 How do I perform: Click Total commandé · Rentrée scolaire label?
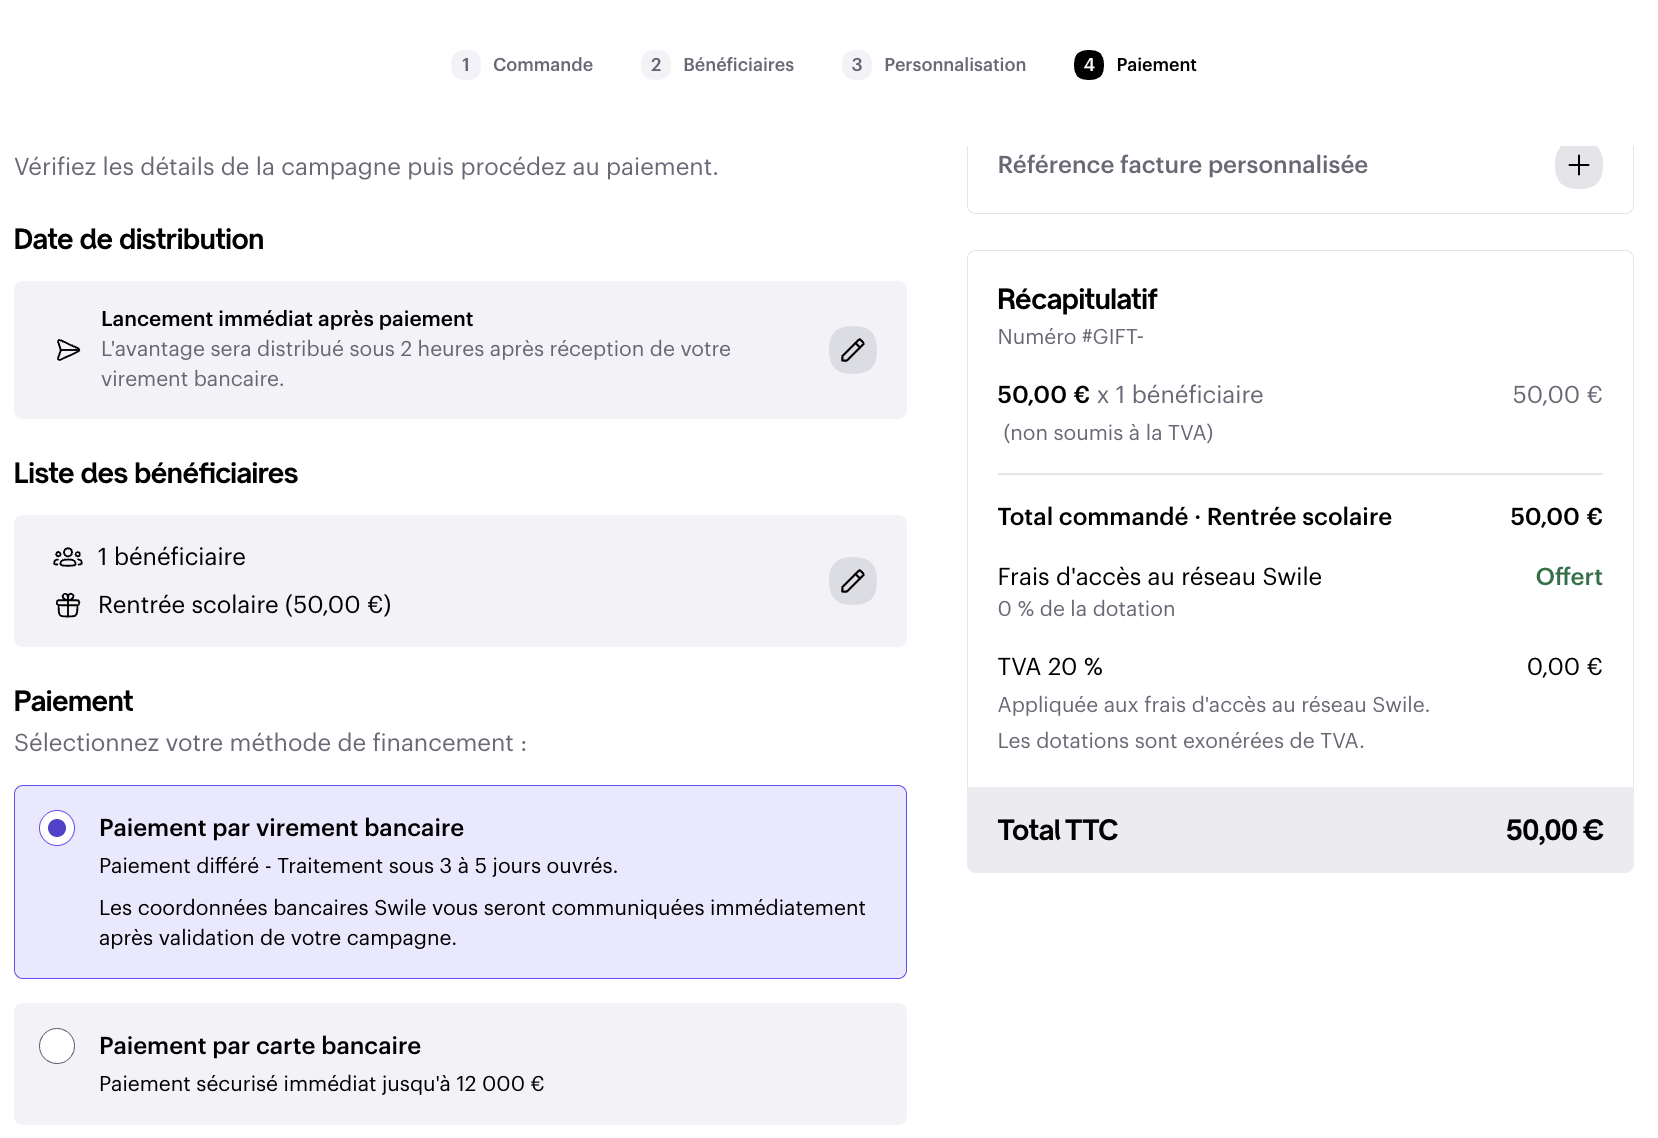[1195, 517]
